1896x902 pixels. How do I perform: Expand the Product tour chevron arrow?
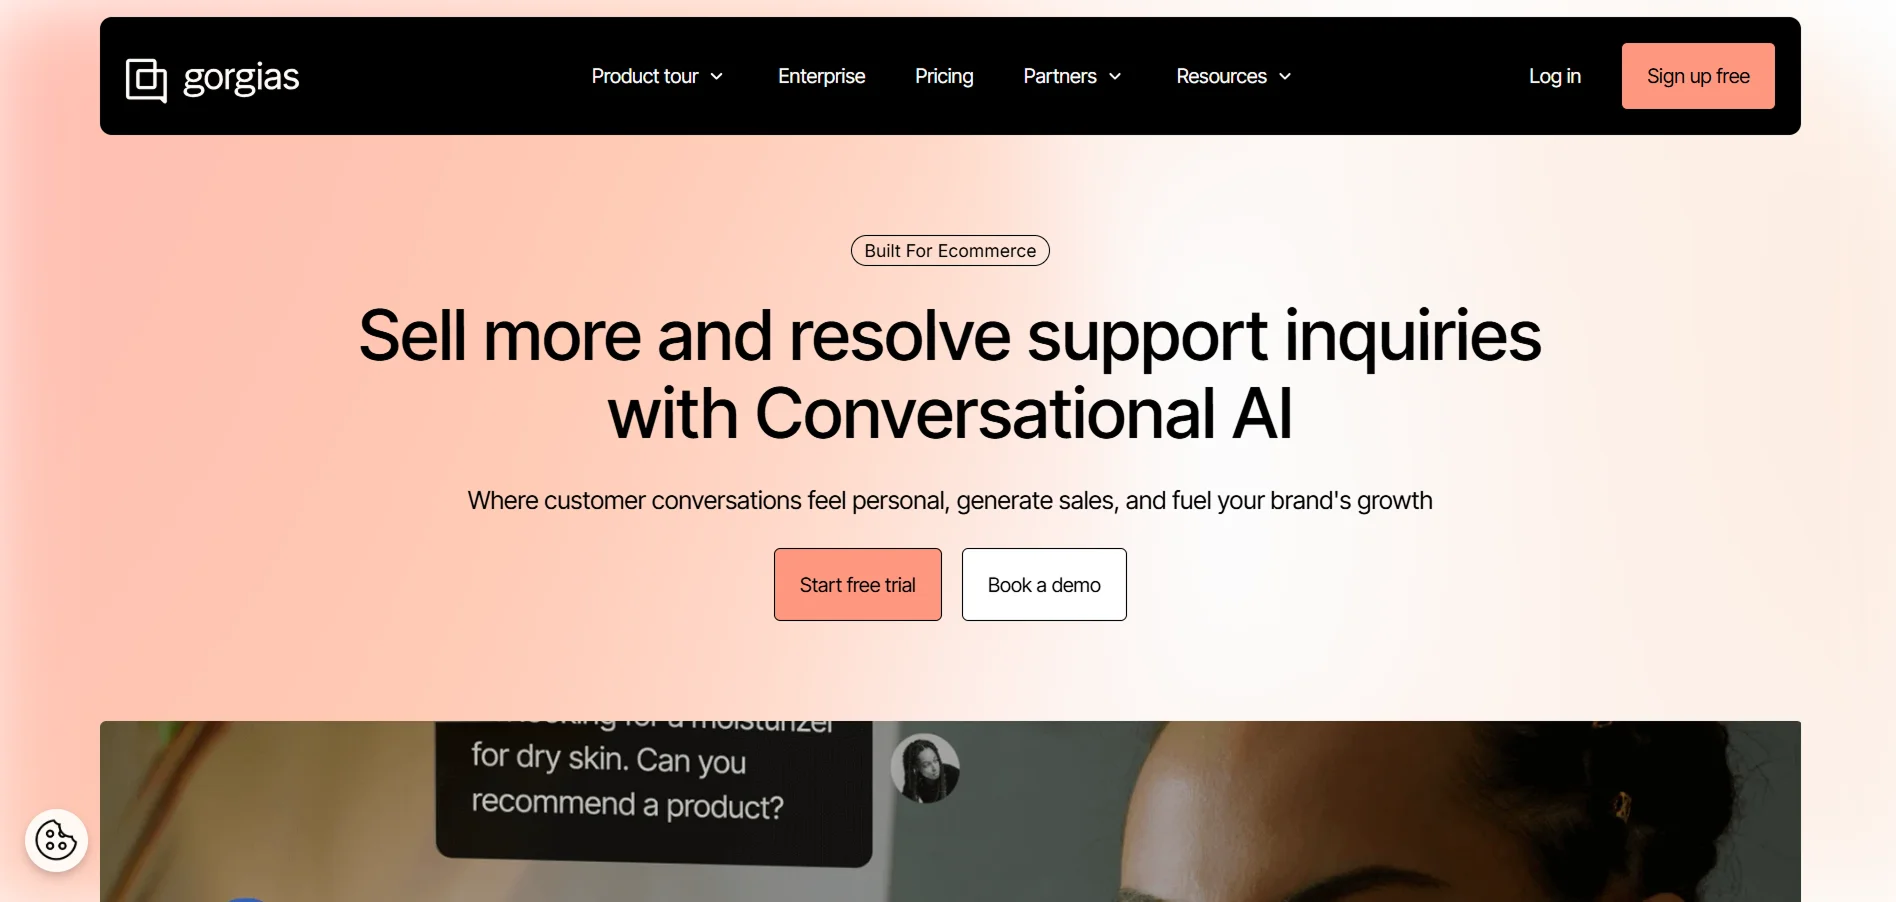[716, 77]
